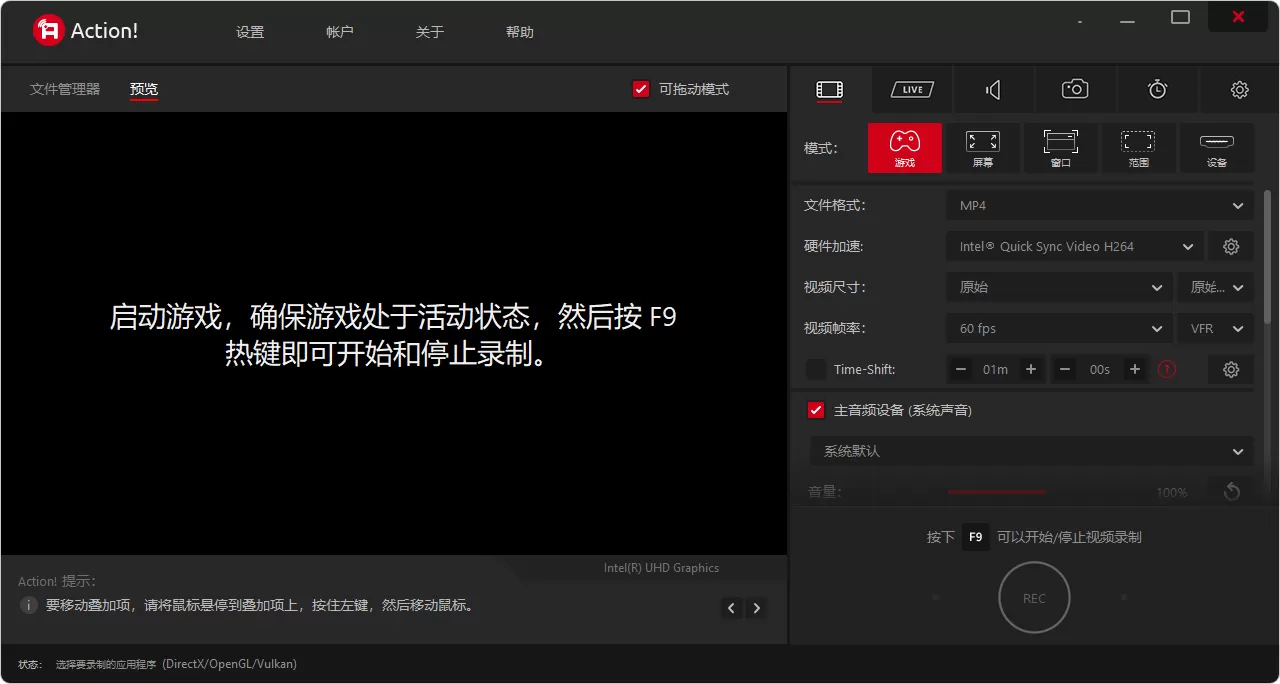Enable the Time-Shift feature
This screenshot has height=684, width=1280.
(816, 369)
